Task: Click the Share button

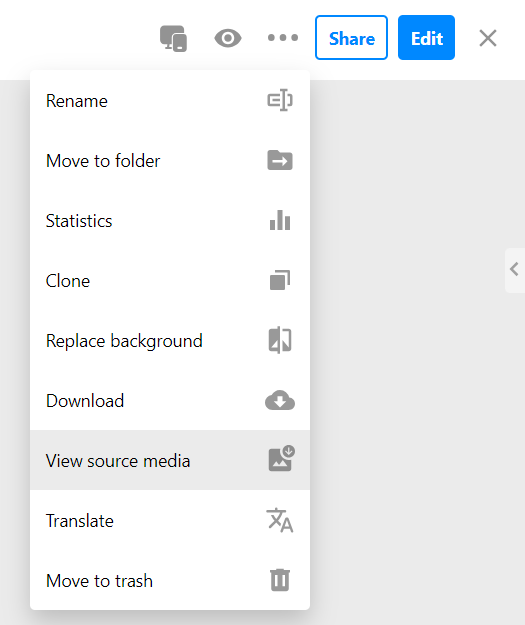Action: (351, 38)
